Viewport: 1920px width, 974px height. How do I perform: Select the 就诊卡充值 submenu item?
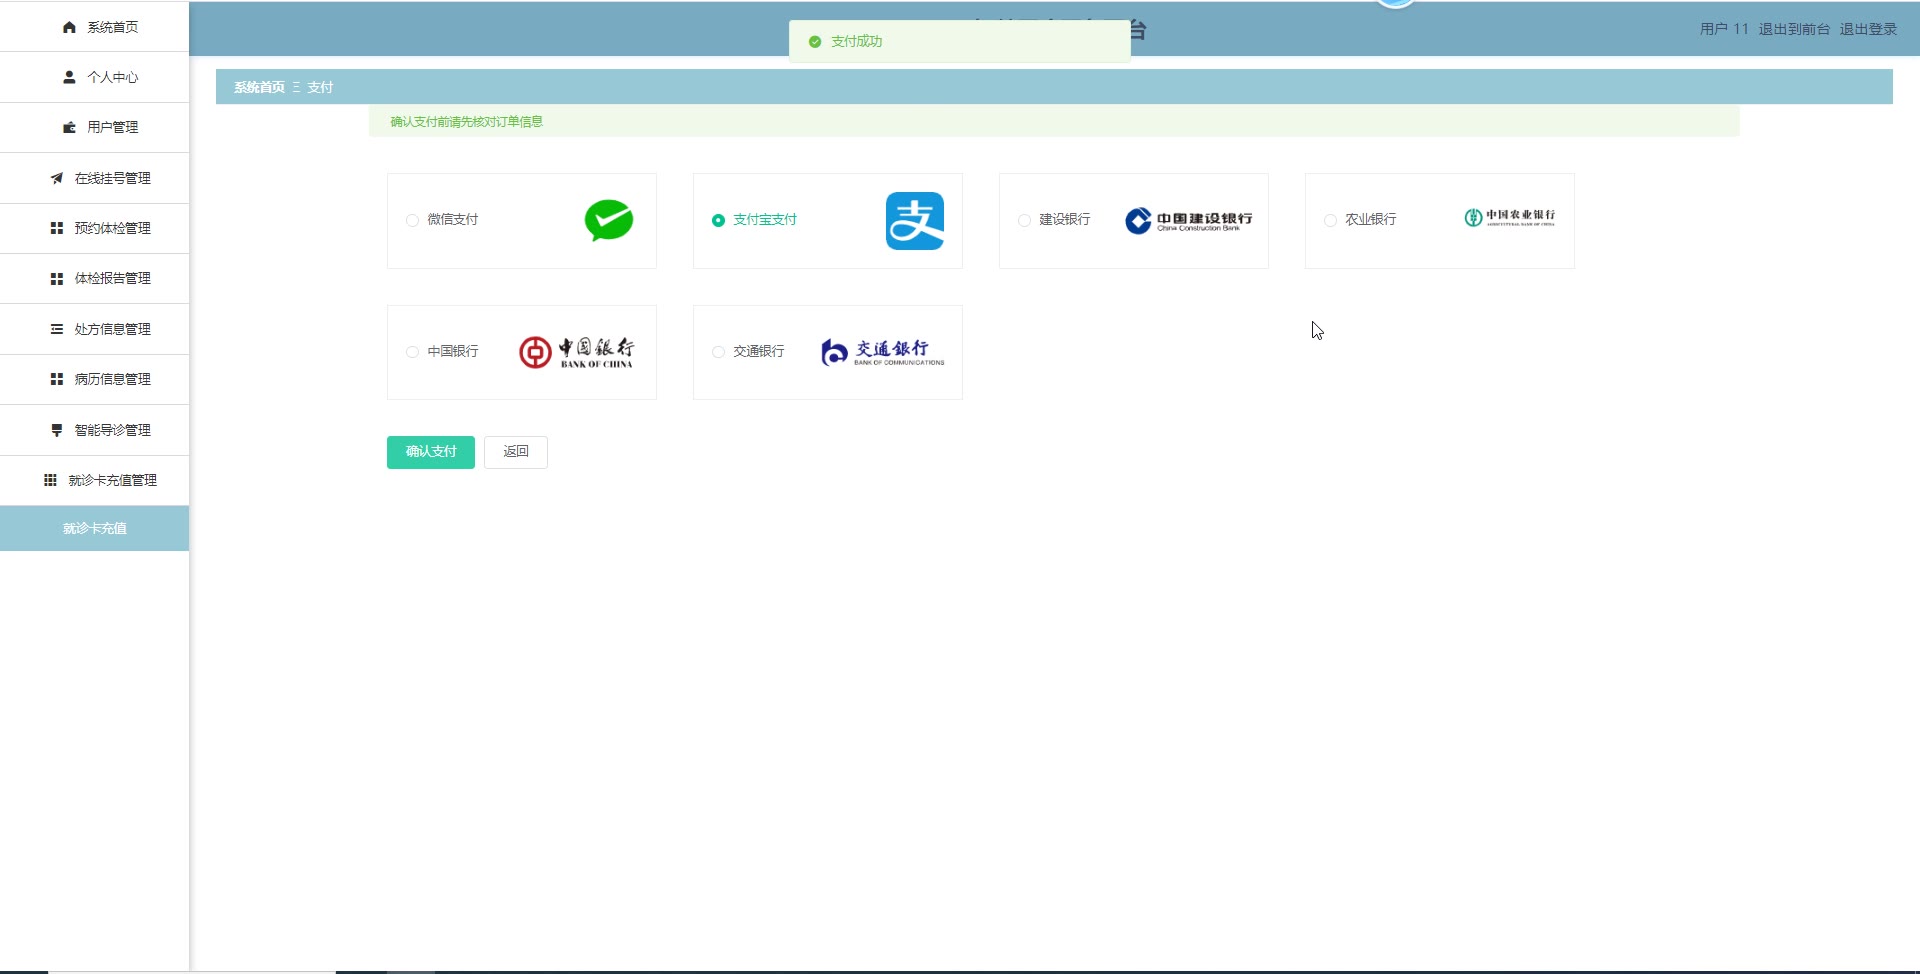coord(95,528)
